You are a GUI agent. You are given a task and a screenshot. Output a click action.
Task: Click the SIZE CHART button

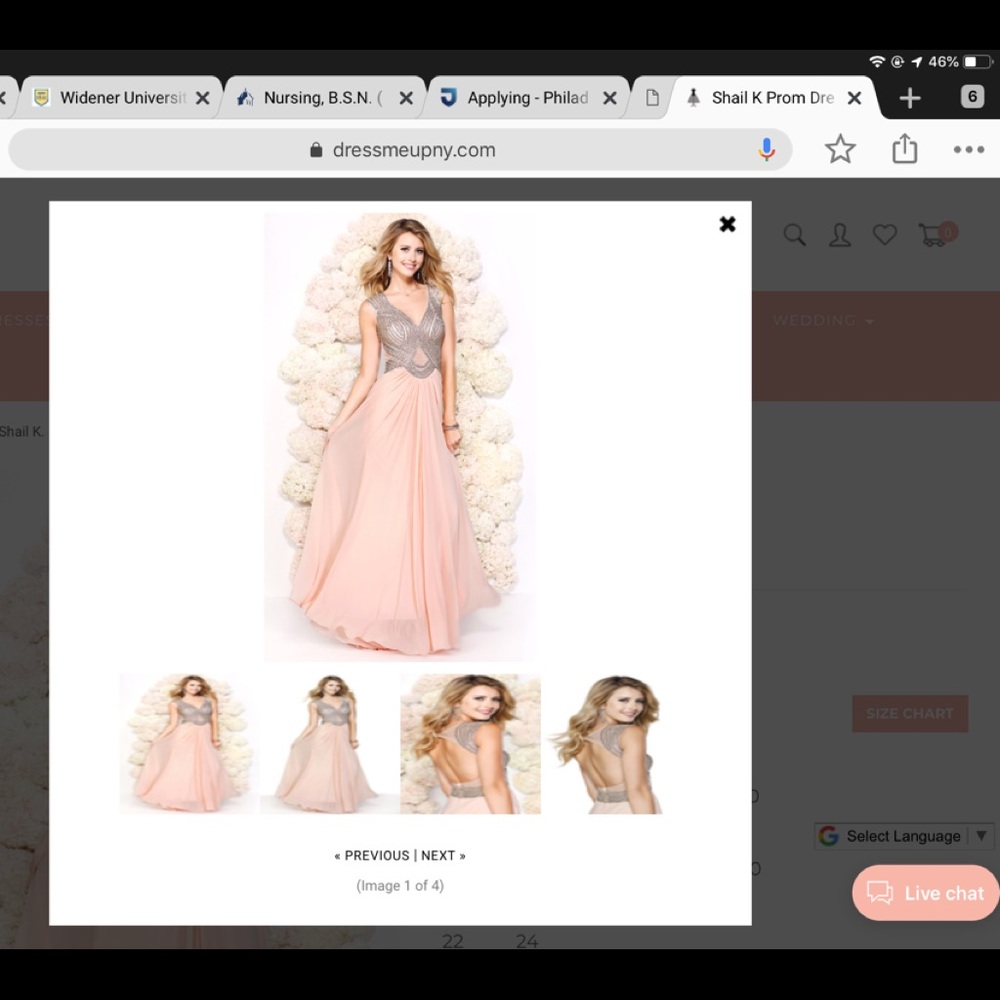pyautogui.click(x=909, y=713)
